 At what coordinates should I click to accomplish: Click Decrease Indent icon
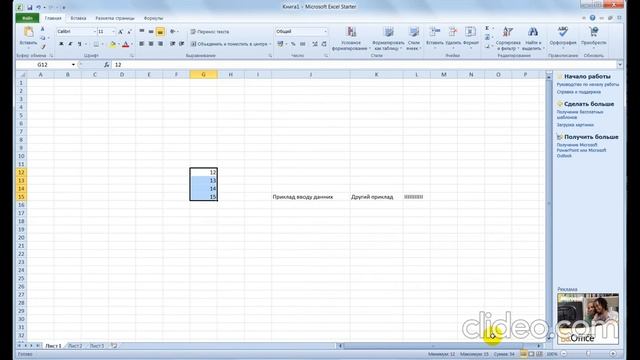coord(172,44)
